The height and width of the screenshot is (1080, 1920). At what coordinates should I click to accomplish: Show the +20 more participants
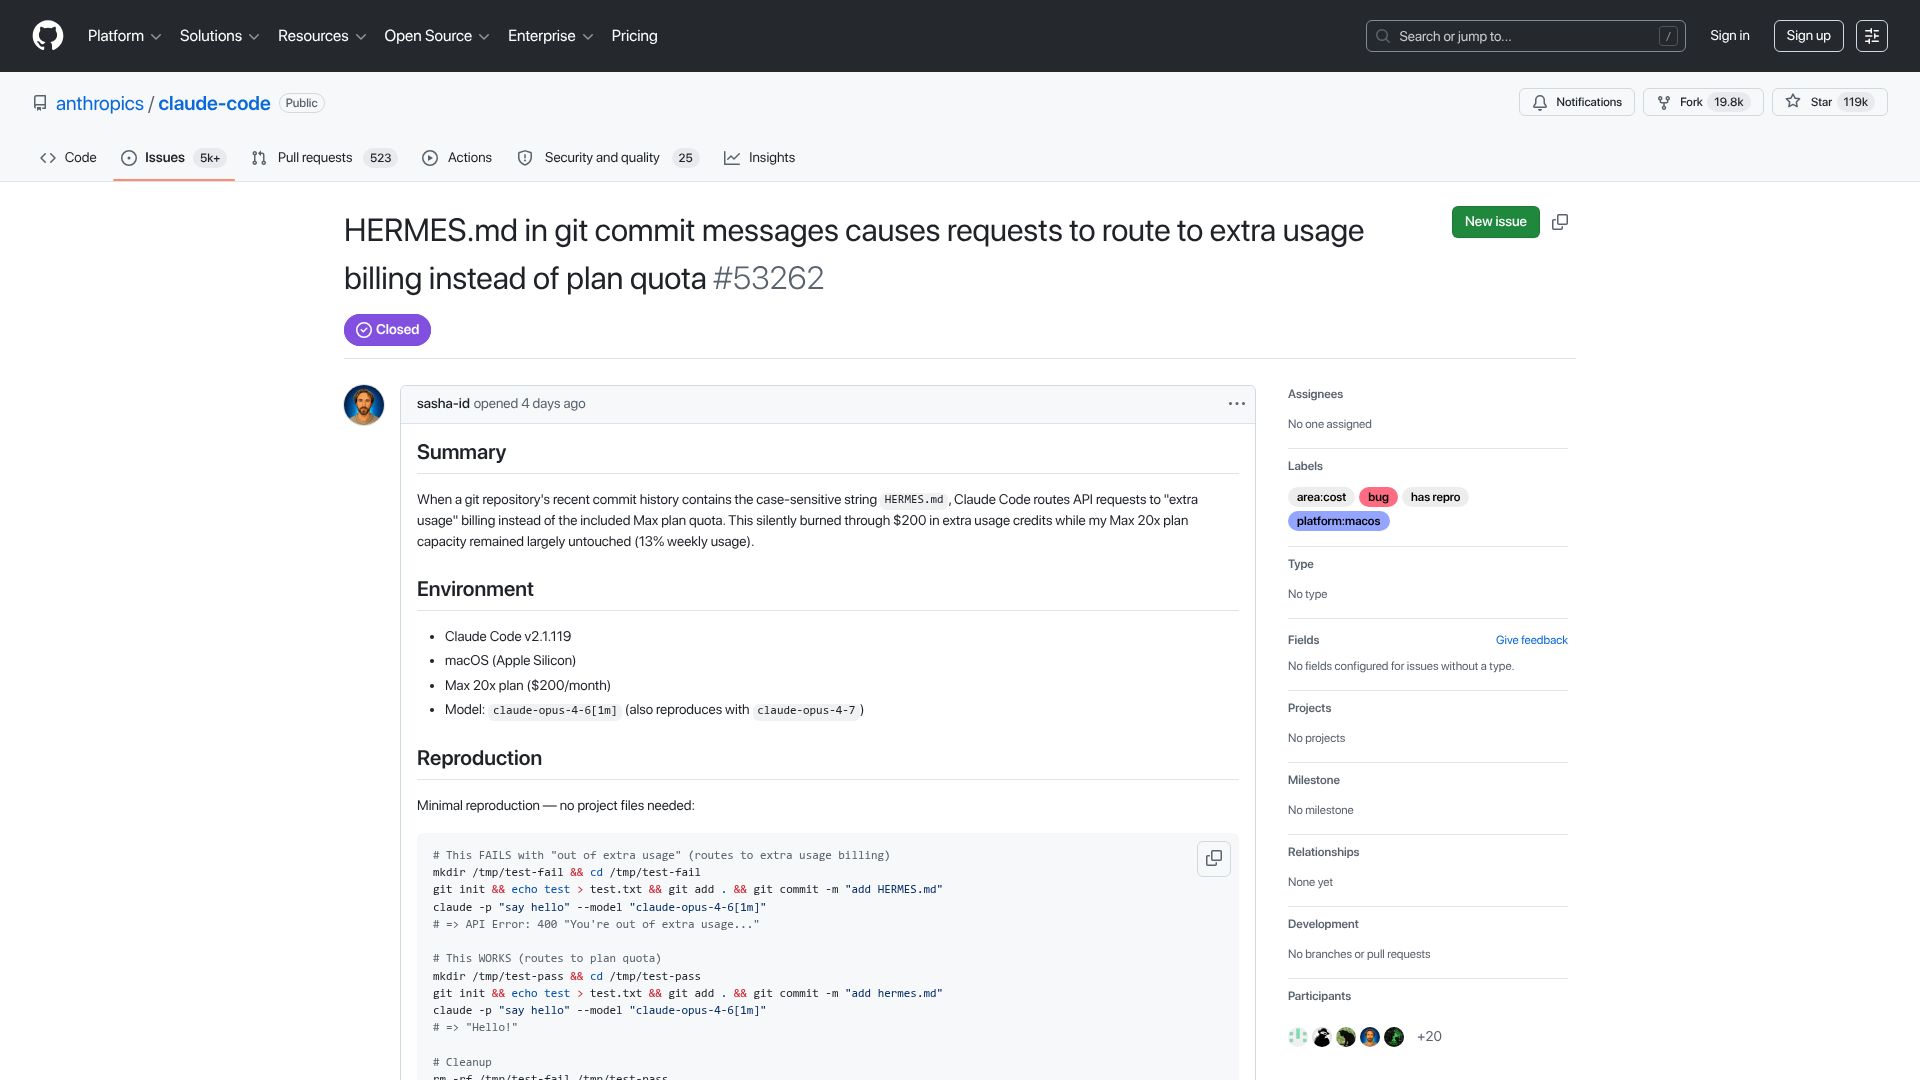[x=1429, y=1037]
